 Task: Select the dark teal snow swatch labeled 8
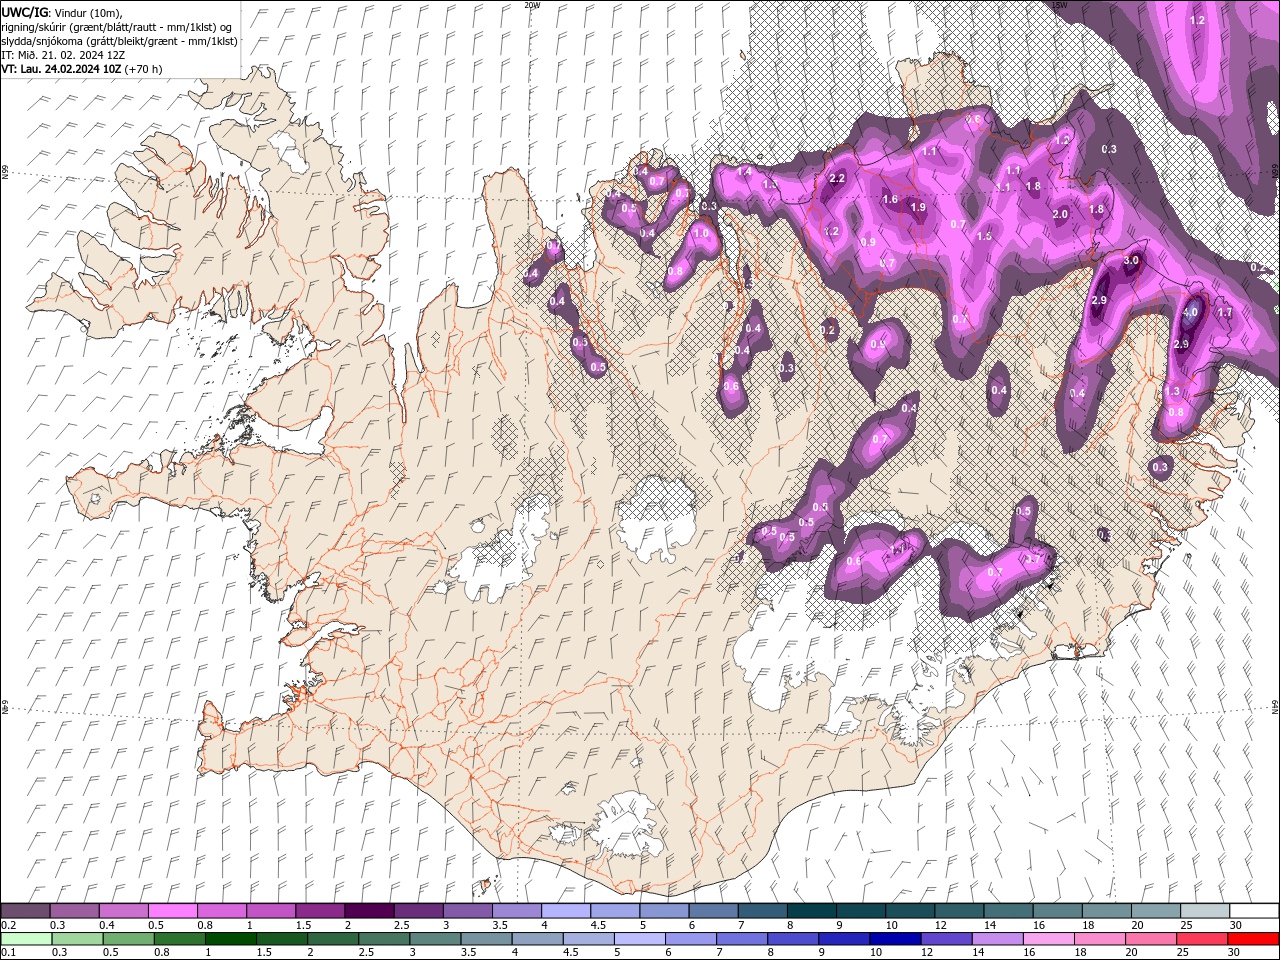[x=811, y=911]
